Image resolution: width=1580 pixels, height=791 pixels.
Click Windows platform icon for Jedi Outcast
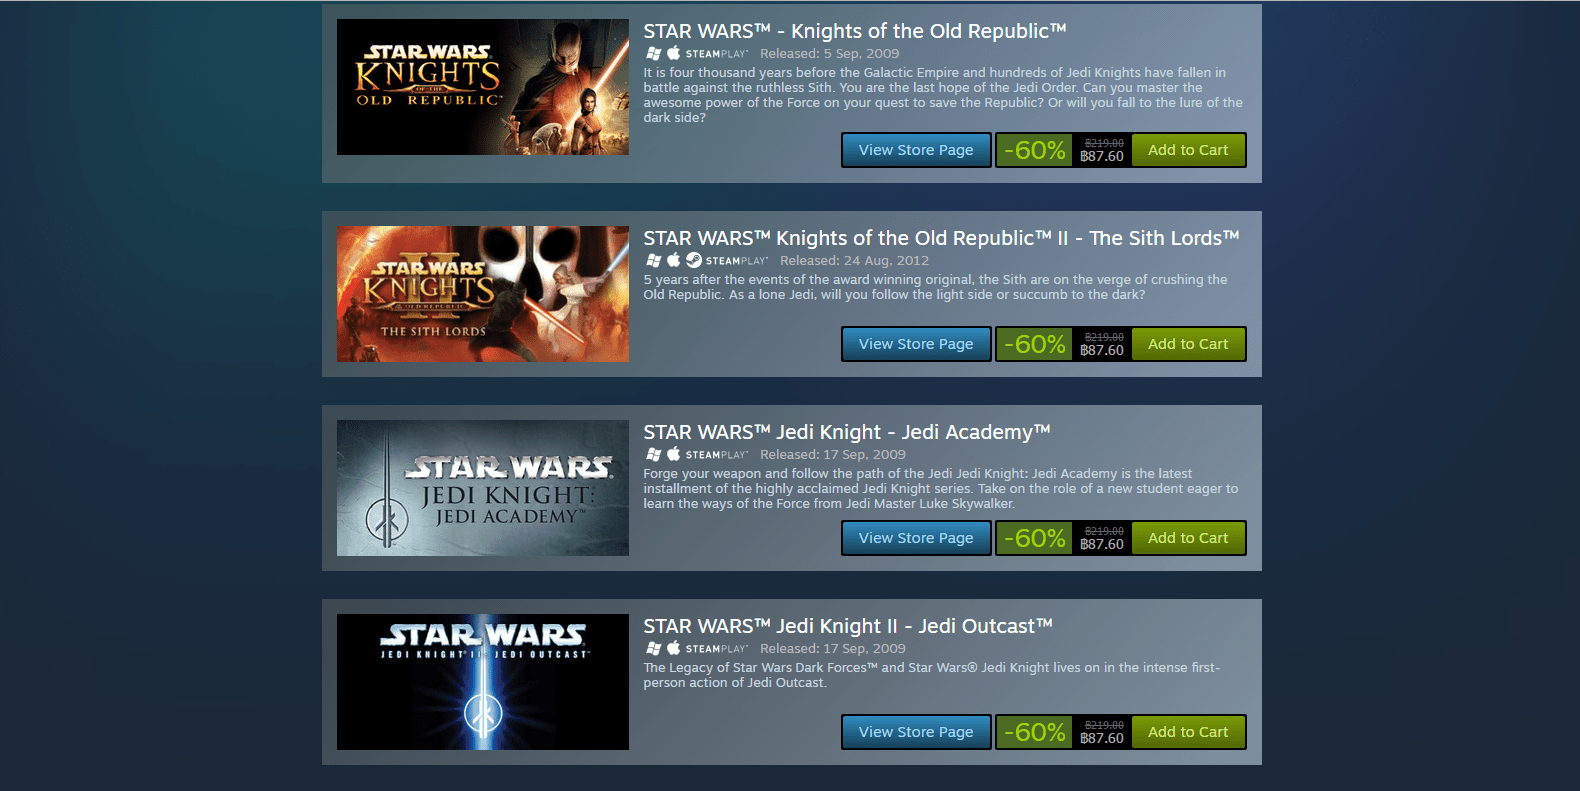tap(653, 649)
